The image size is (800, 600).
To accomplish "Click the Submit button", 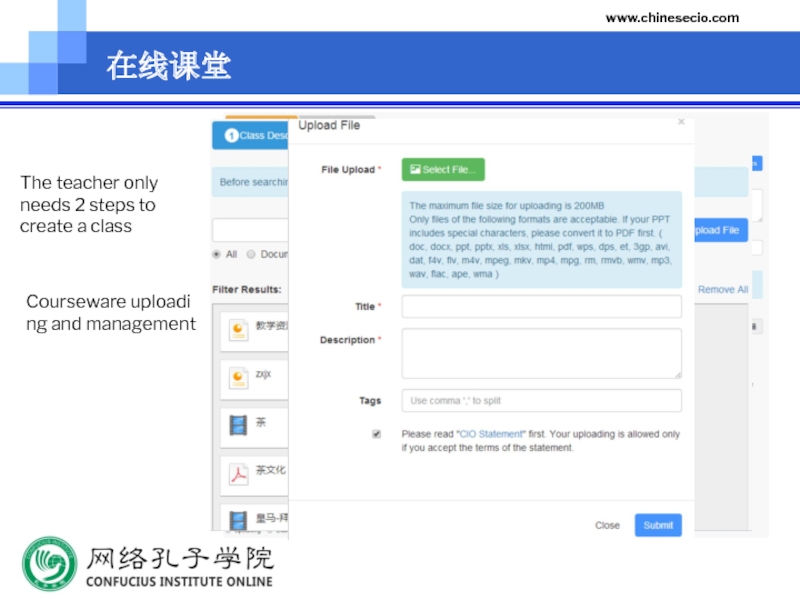I will [658, 525].
